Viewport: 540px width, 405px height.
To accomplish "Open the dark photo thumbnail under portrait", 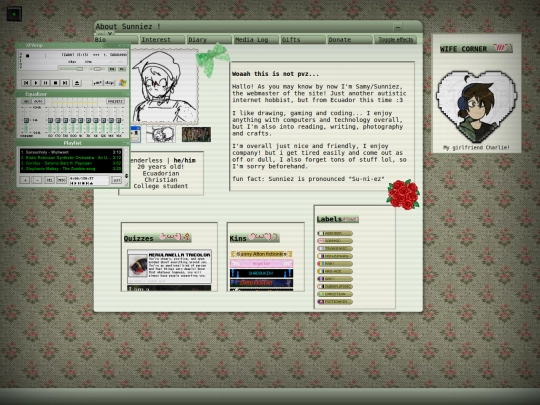I will [x=196, y=134].
